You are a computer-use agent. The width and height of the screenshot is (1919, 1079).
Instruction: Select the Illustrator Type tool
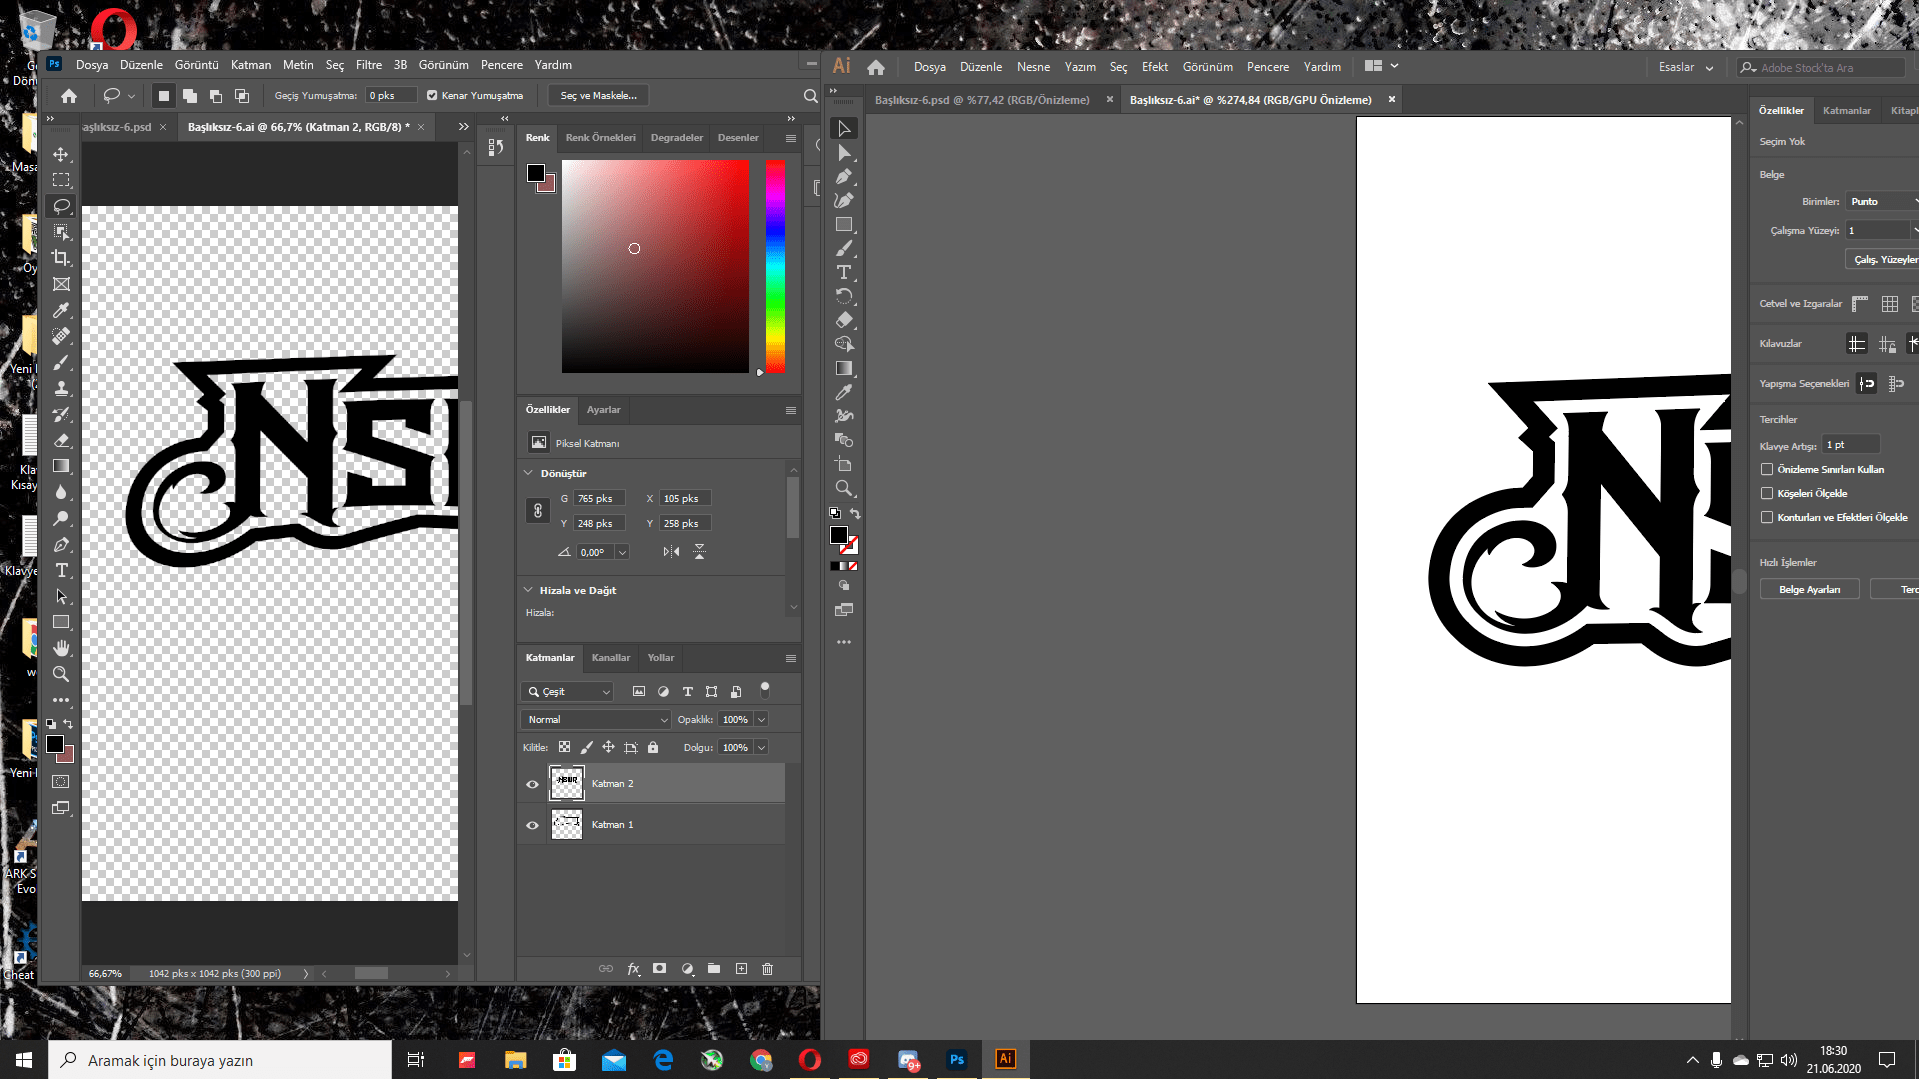tap(844, 272)
